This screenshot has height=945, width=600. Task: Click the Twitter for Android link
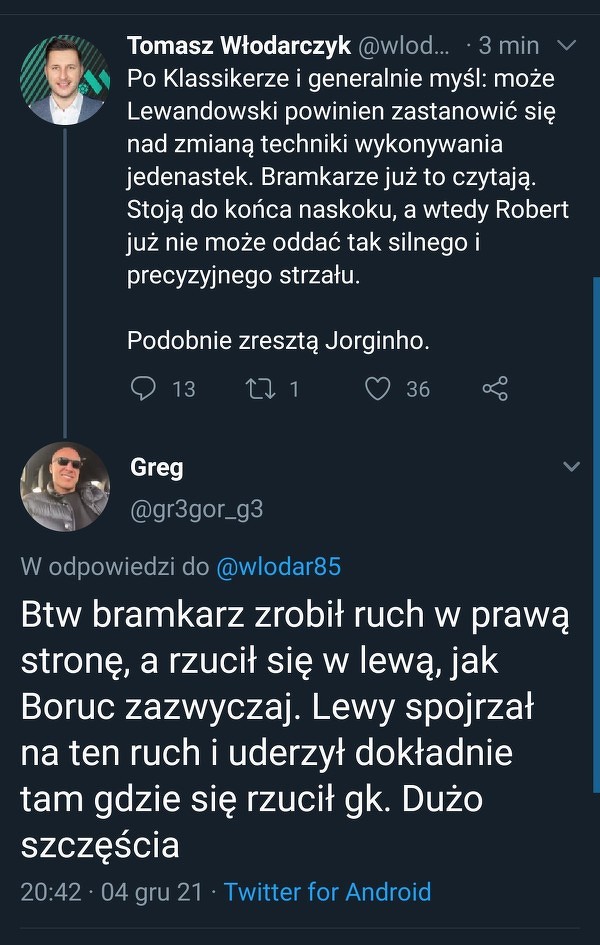[327, 891]
